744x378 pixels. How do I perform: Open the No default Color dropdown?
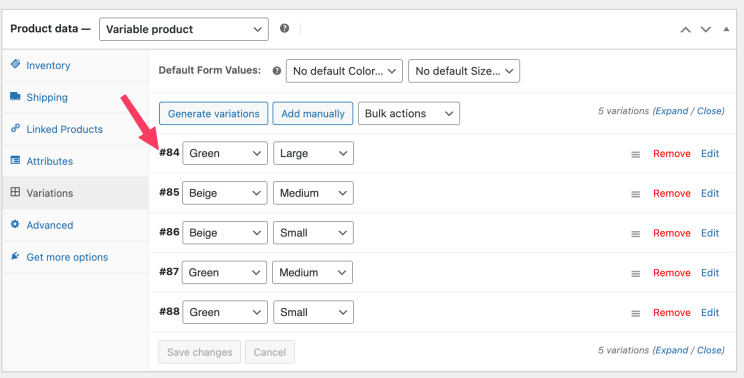344,71
